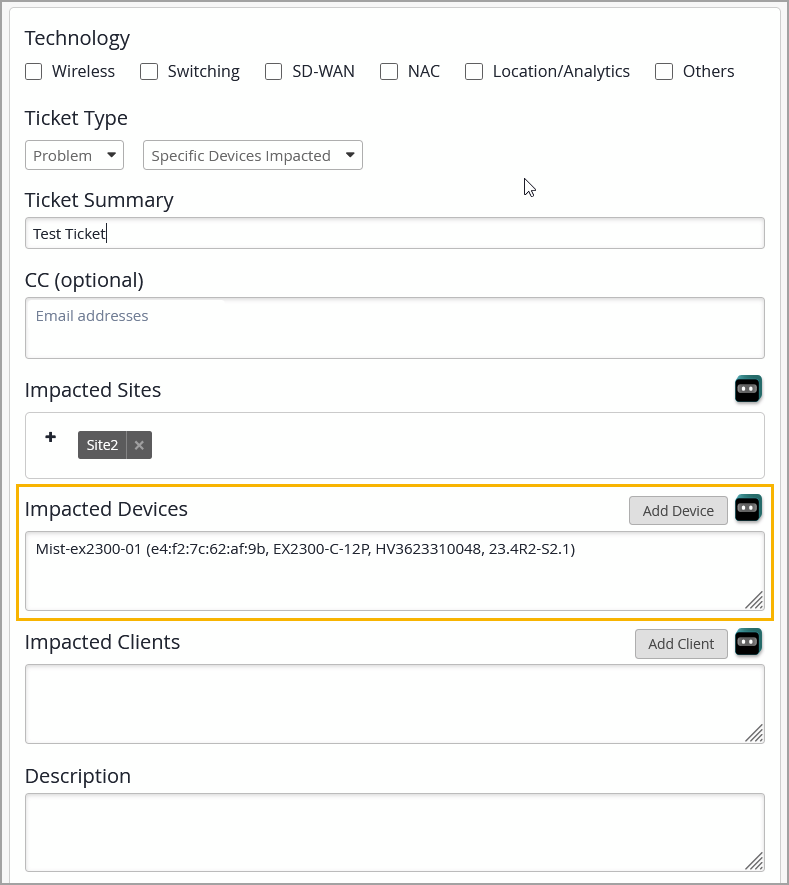
Task: Enable the Switching checkbox
Action: (x=149, y=72)
